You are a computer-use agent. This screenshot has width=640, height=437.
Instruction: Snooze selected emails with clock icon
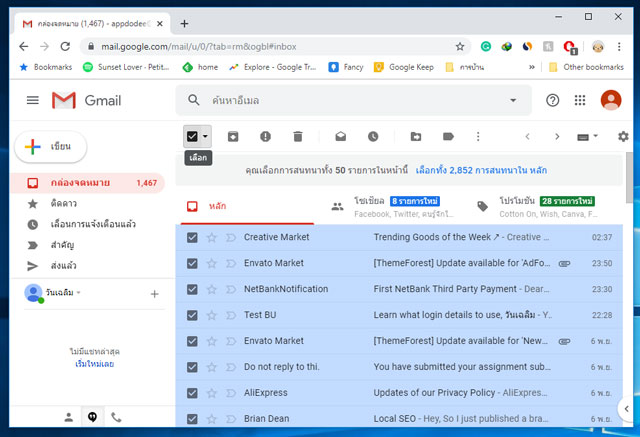click(x=373, y=137)
